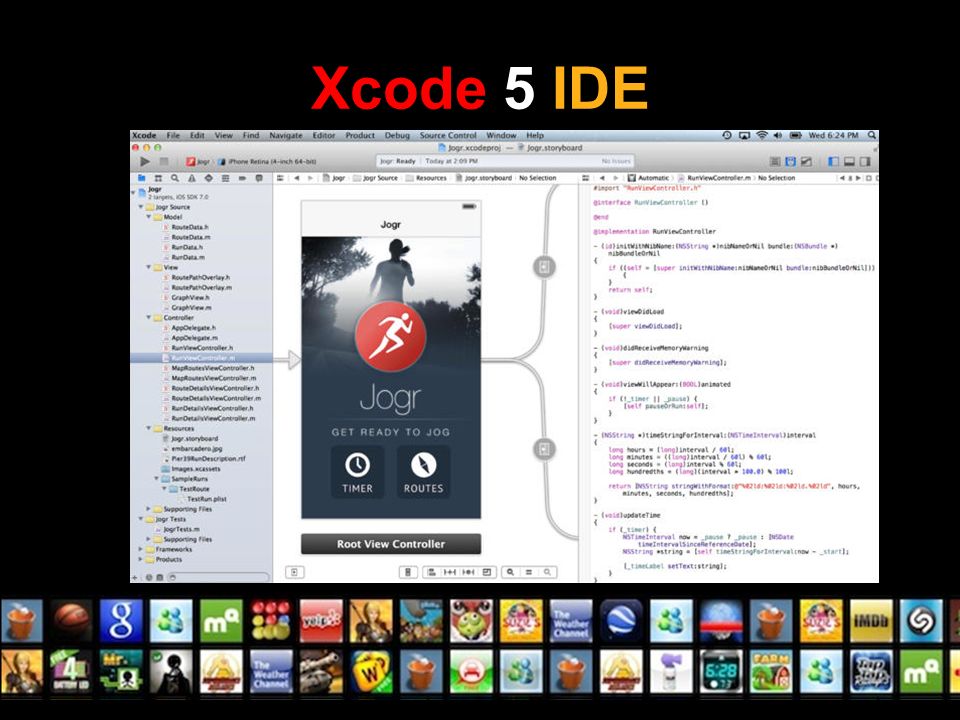Click the zoom-in magnifier on storyboard canvas

[x=547, y=572]
